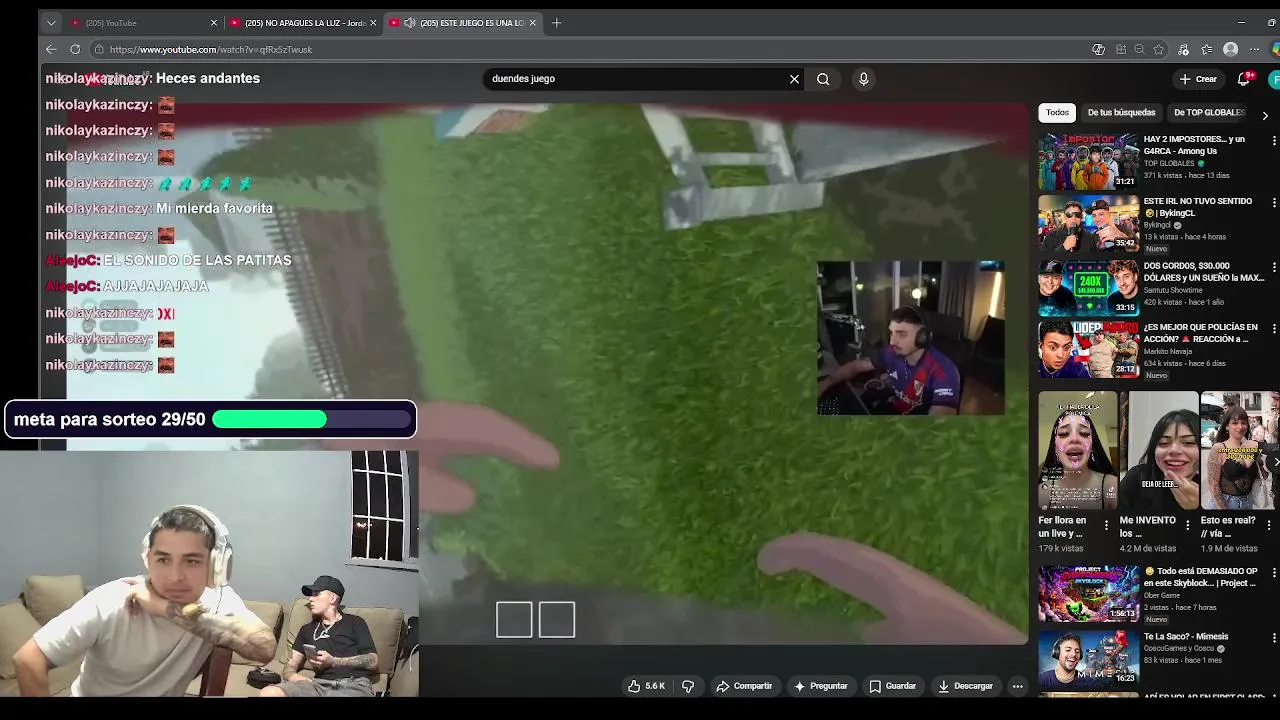
Task: Open more actions under the video
Action: coord(1018,686)
